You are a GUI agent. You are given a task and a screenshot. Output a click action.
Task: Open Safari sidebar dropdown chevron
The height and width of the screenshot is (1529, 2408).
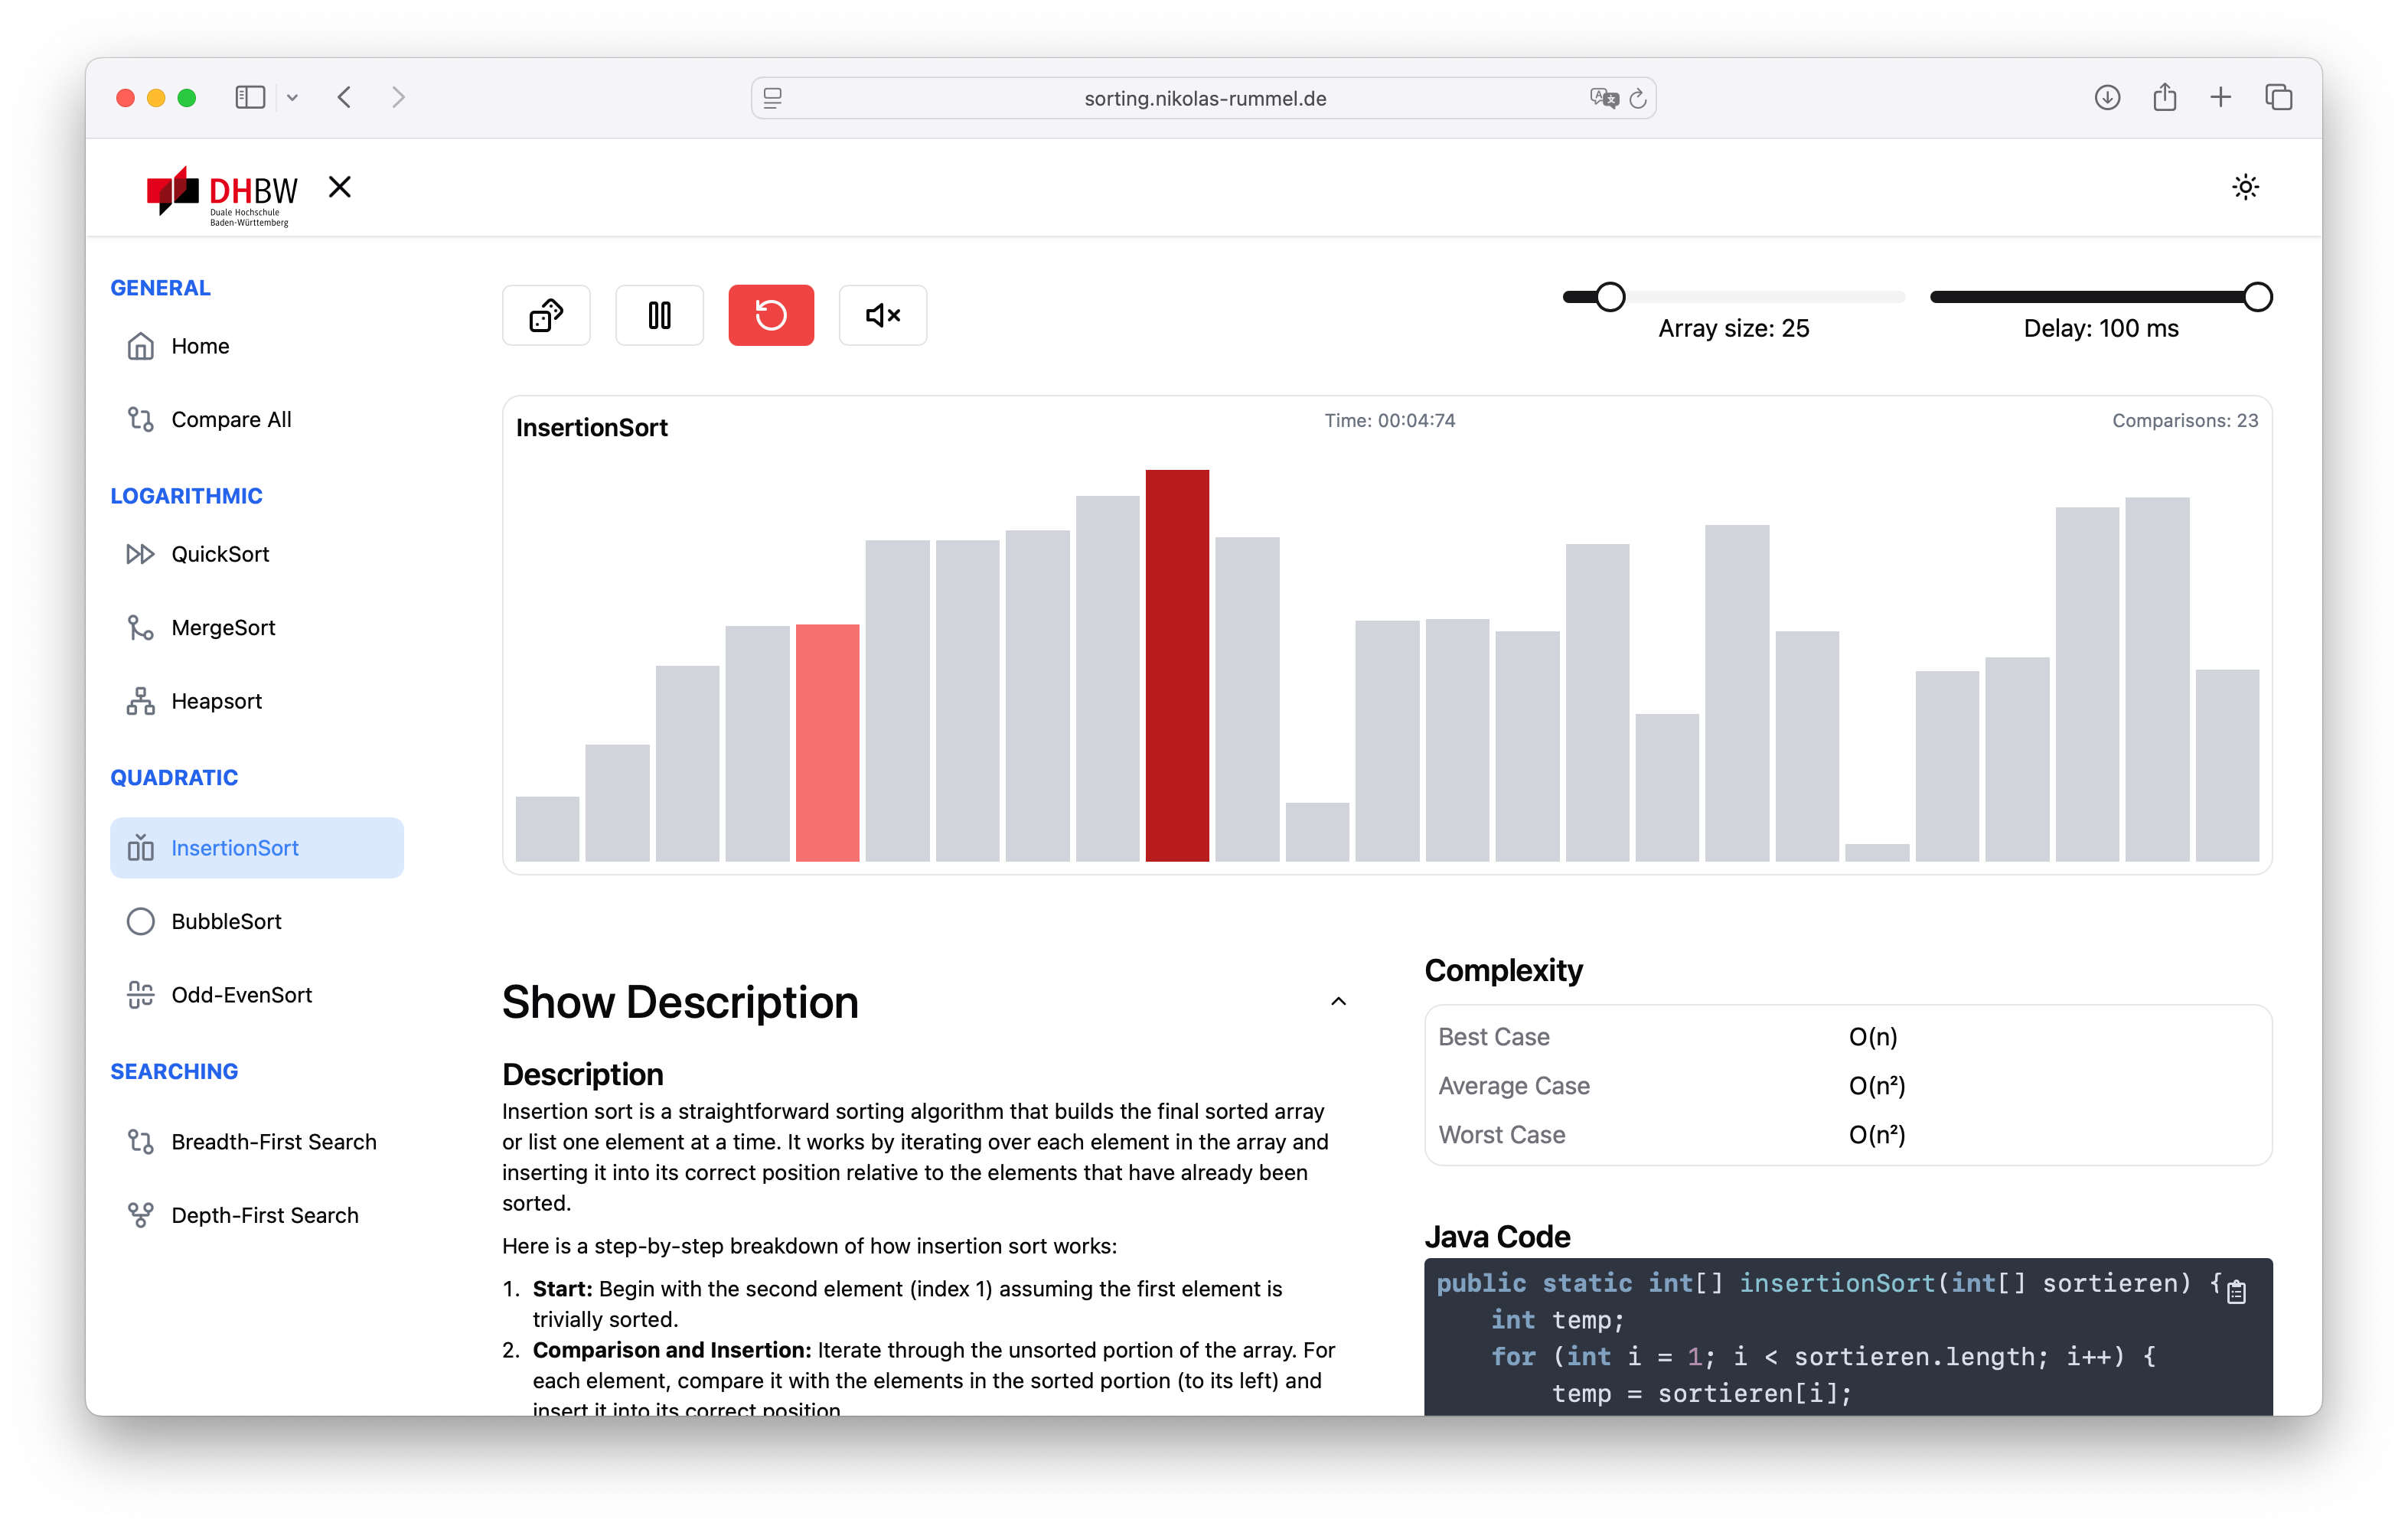(292, 98)
